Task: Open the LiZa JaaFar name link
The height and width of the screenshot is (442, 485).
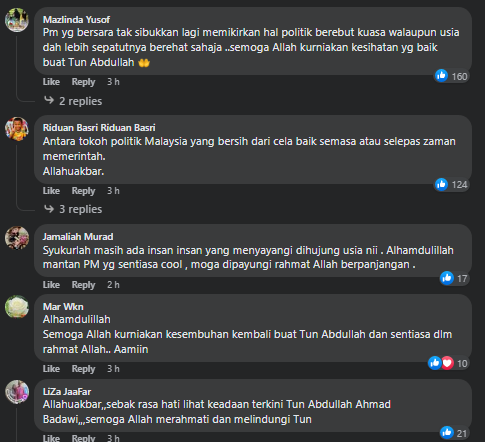Action: pos(67,392)
